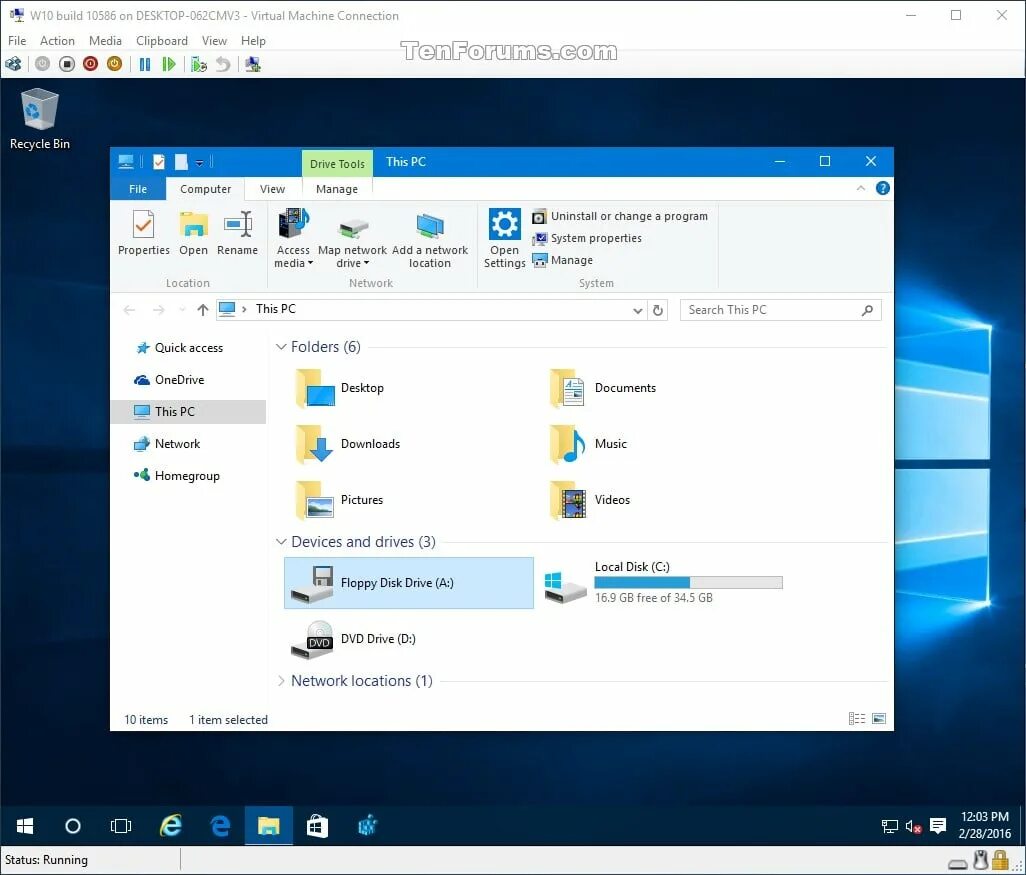This screenshot has width=1026, height=875.
Task: Open the VM Clipboard menu
Action: [162, 41]
